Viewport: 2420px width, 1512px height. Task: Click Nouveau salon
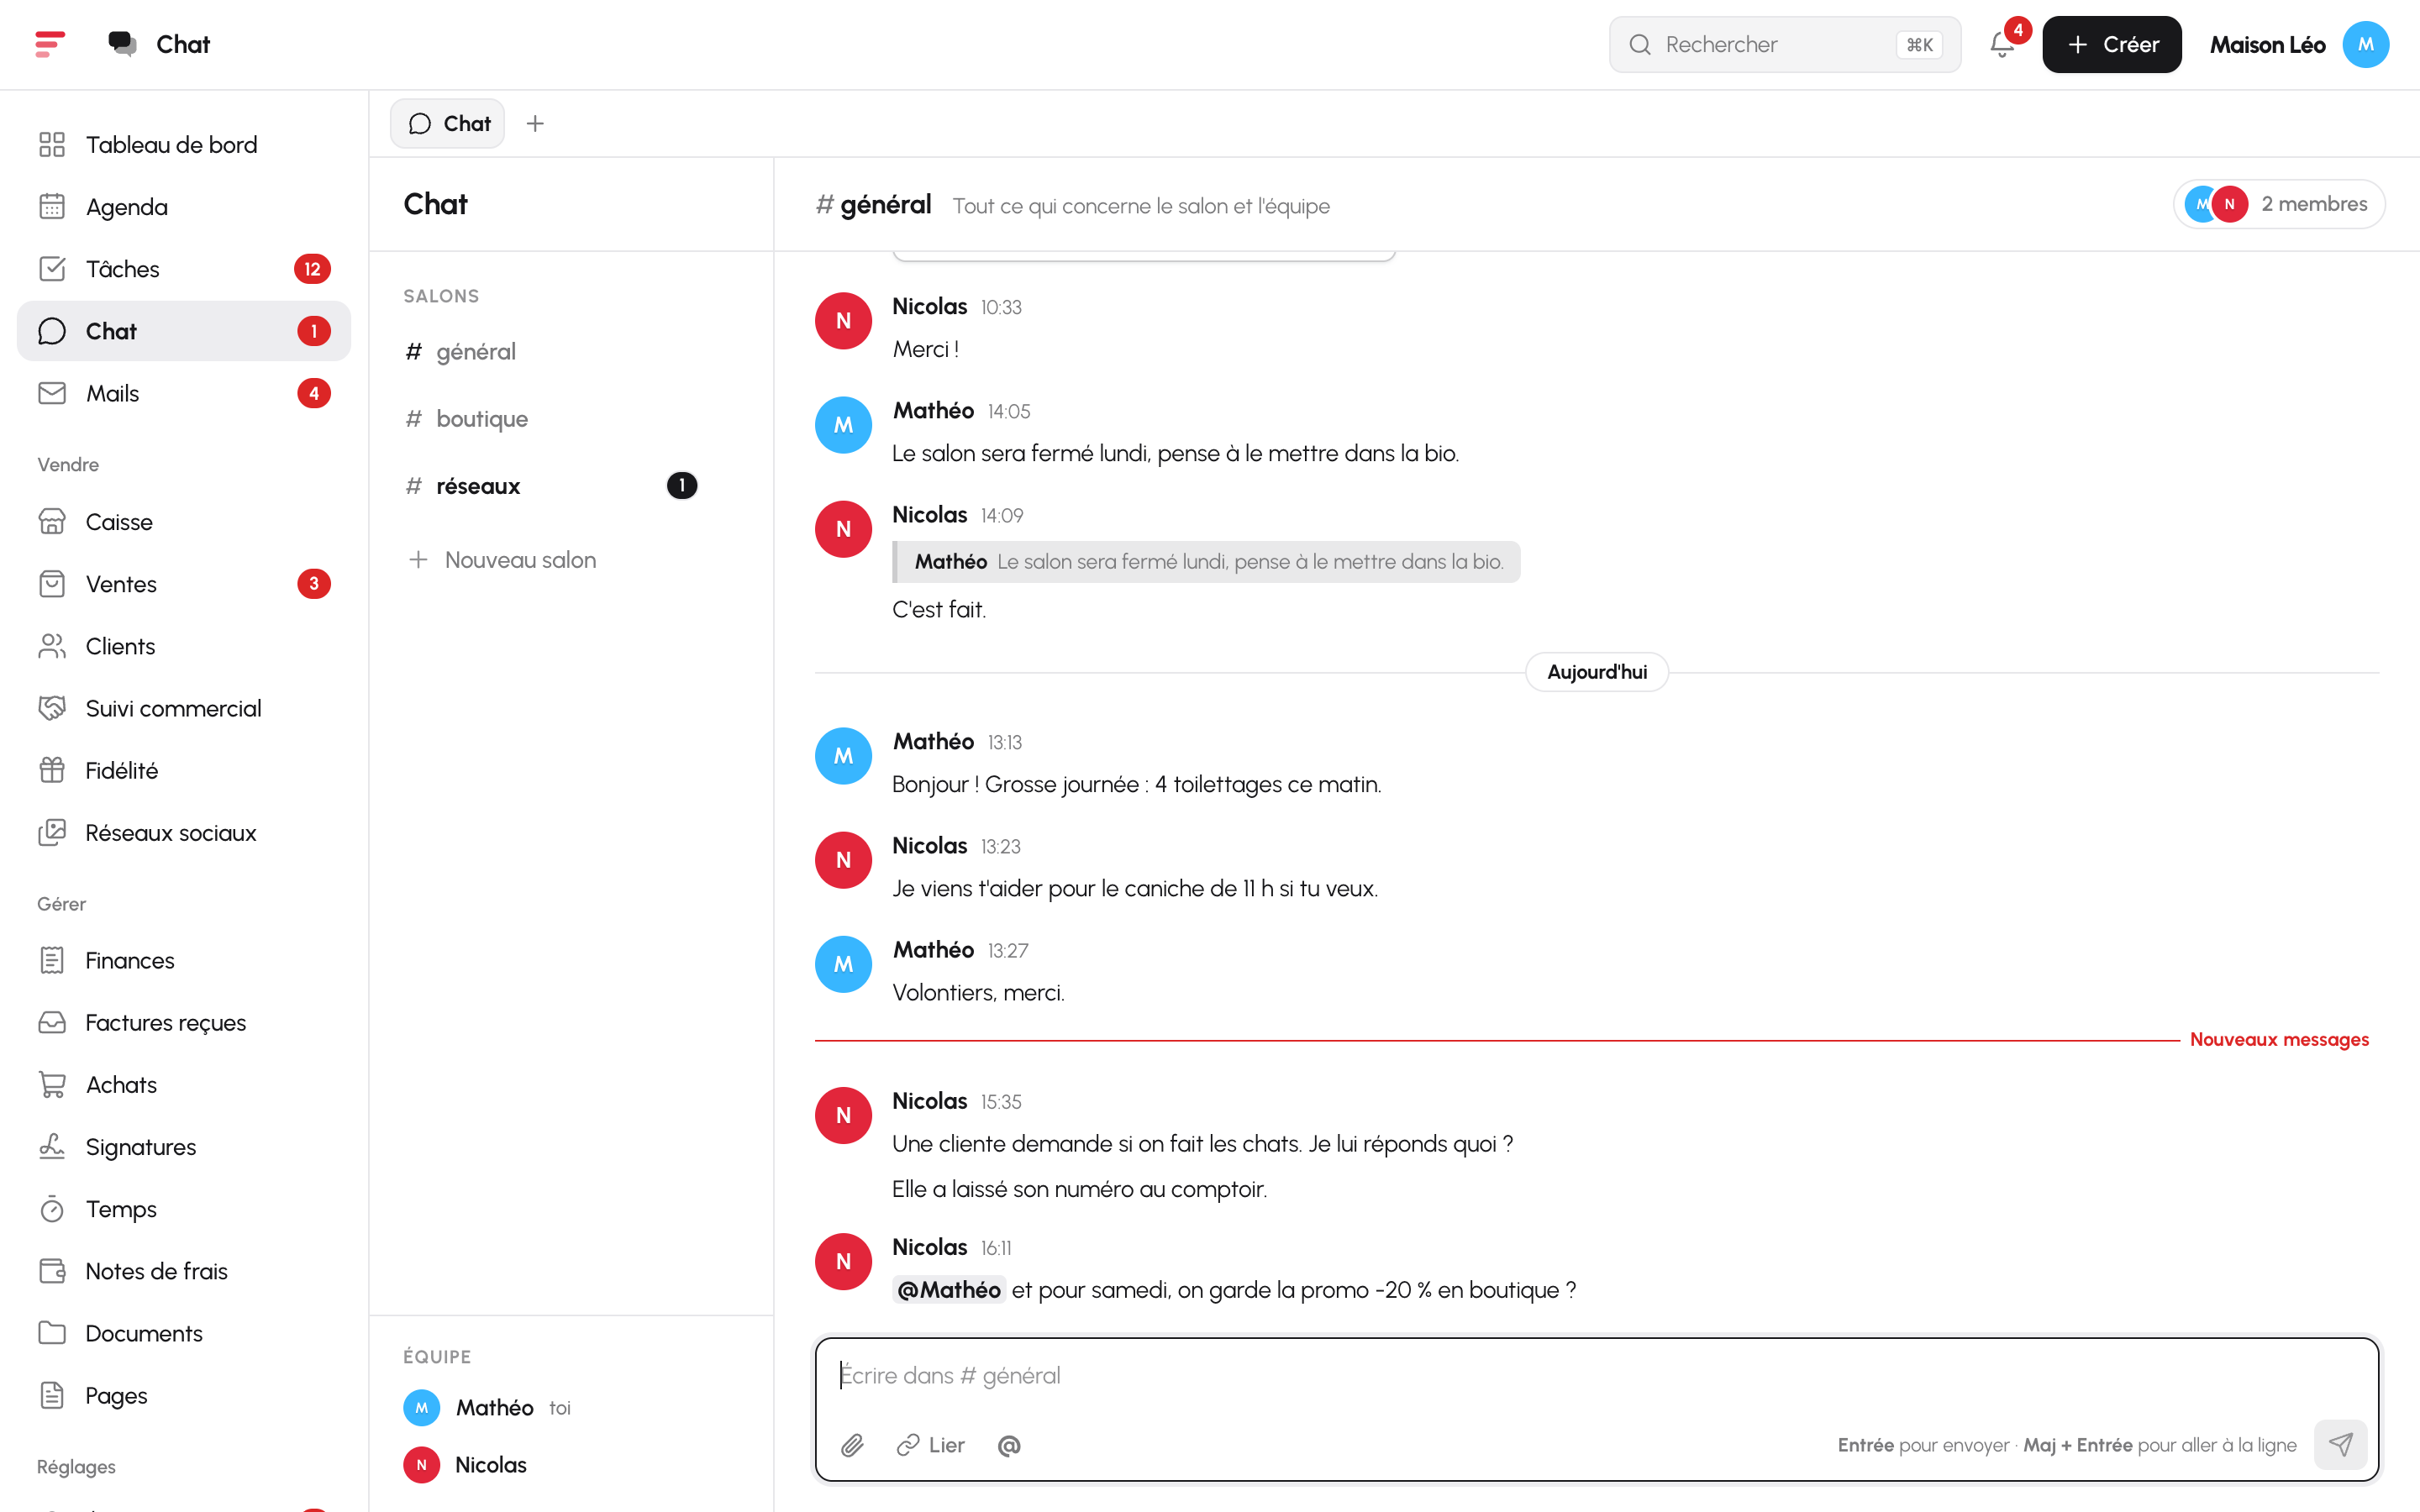[502, 560]
